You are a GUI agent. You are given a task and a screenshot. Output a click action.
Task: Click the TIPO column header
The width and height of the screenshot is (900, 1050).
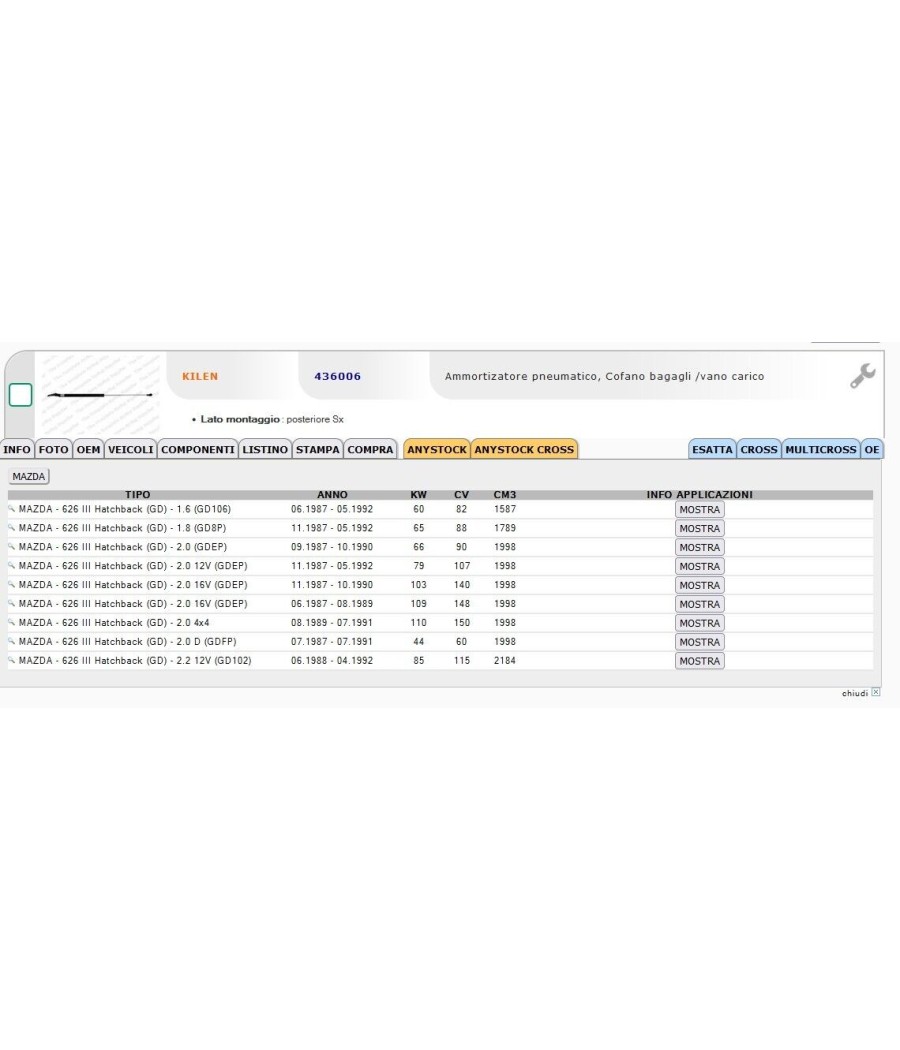(x=137, y=494)
